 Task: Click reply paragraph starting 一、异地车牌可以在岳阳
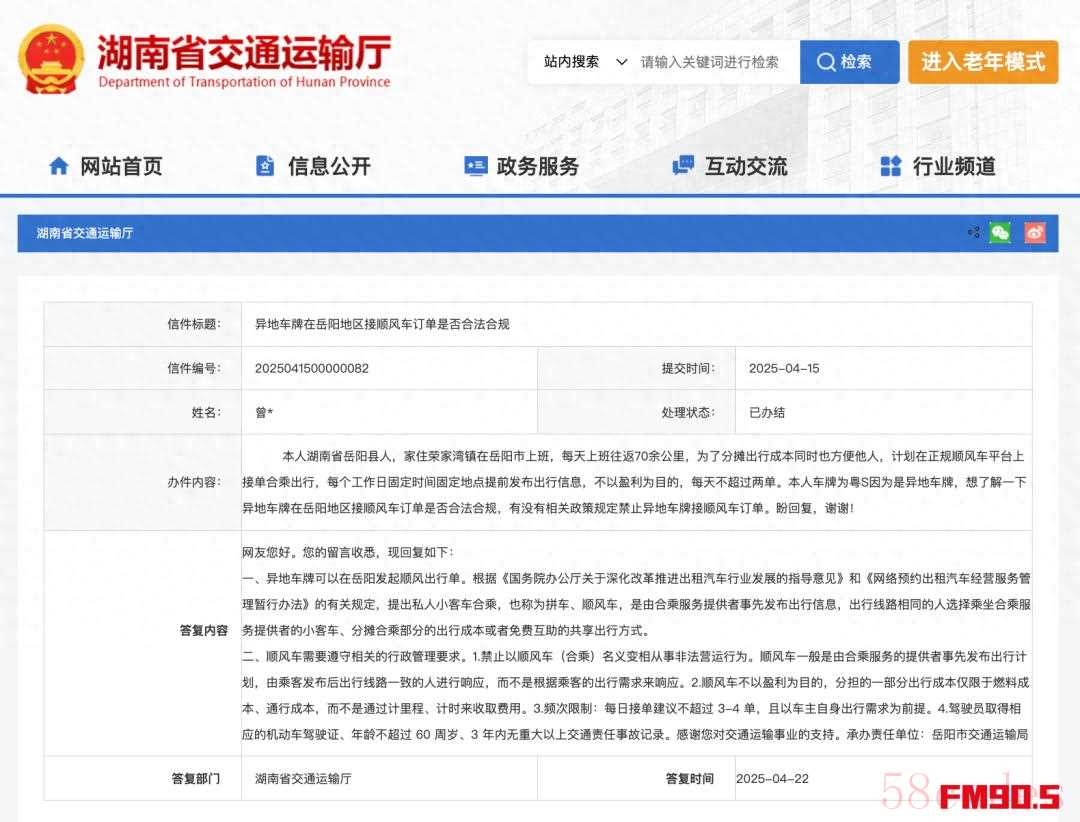636,604
